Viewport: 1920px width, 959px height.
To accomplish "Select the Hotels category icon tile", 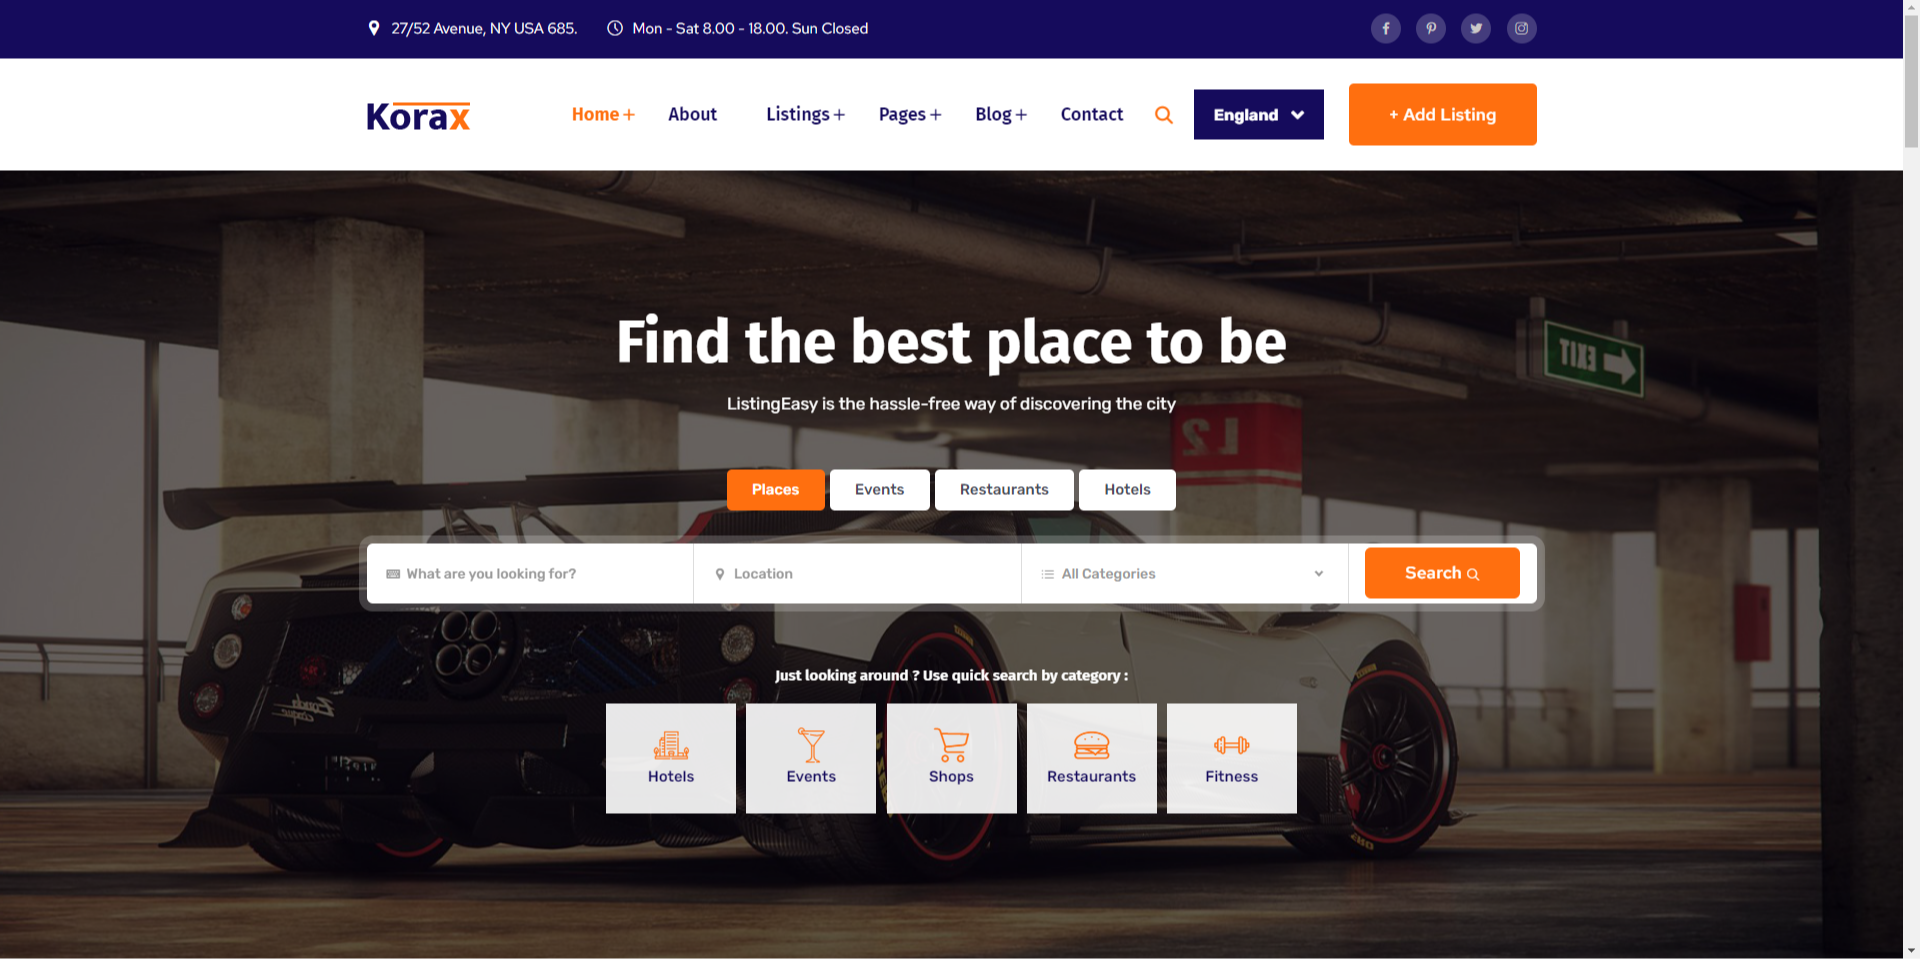I will (x=671, y=758).
